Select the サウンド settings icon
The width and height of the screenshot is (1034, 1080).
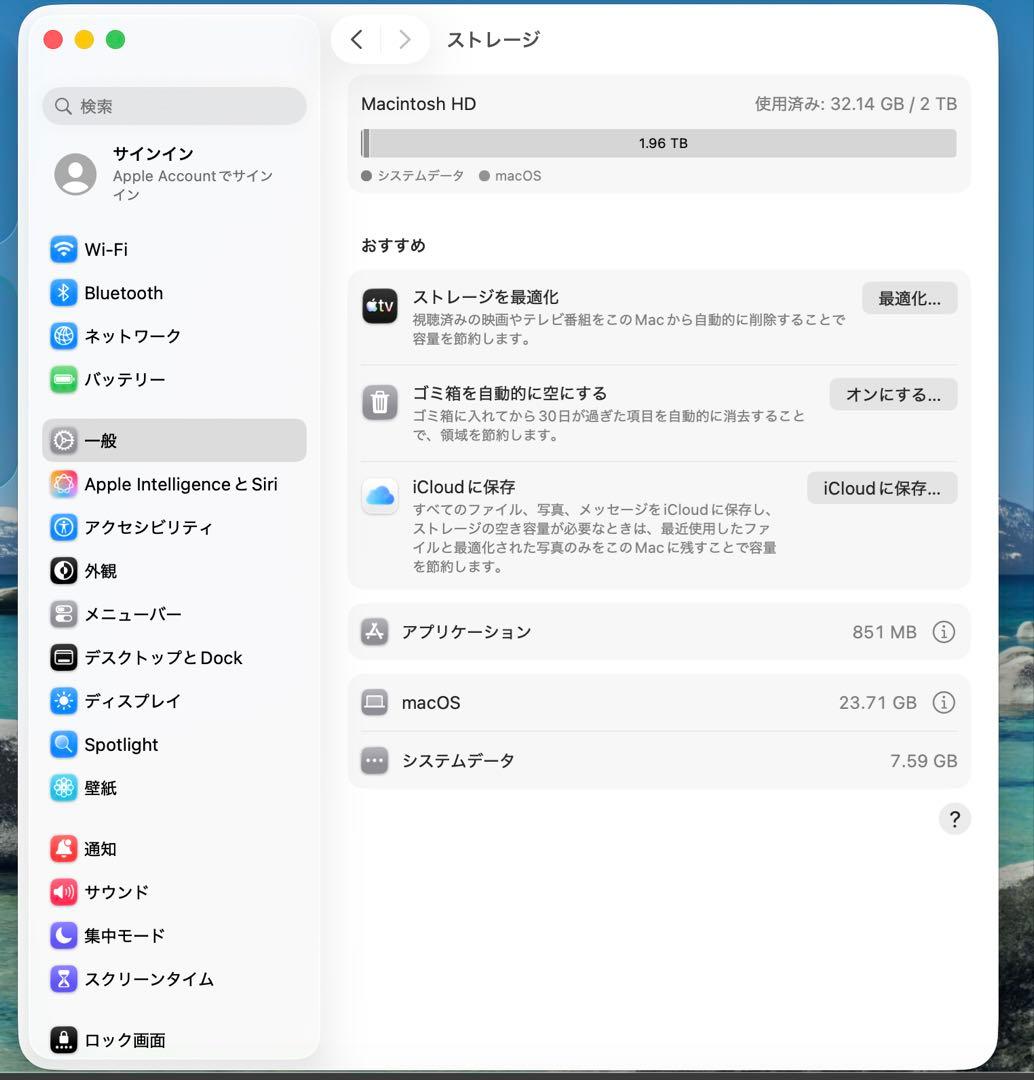click(x=63, y=892)
